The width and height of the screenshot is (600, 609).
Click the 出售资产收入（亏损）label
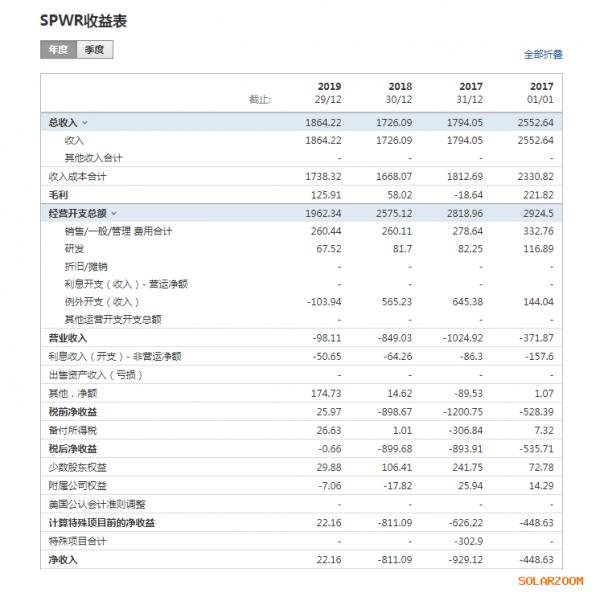(x=96, y=375)
